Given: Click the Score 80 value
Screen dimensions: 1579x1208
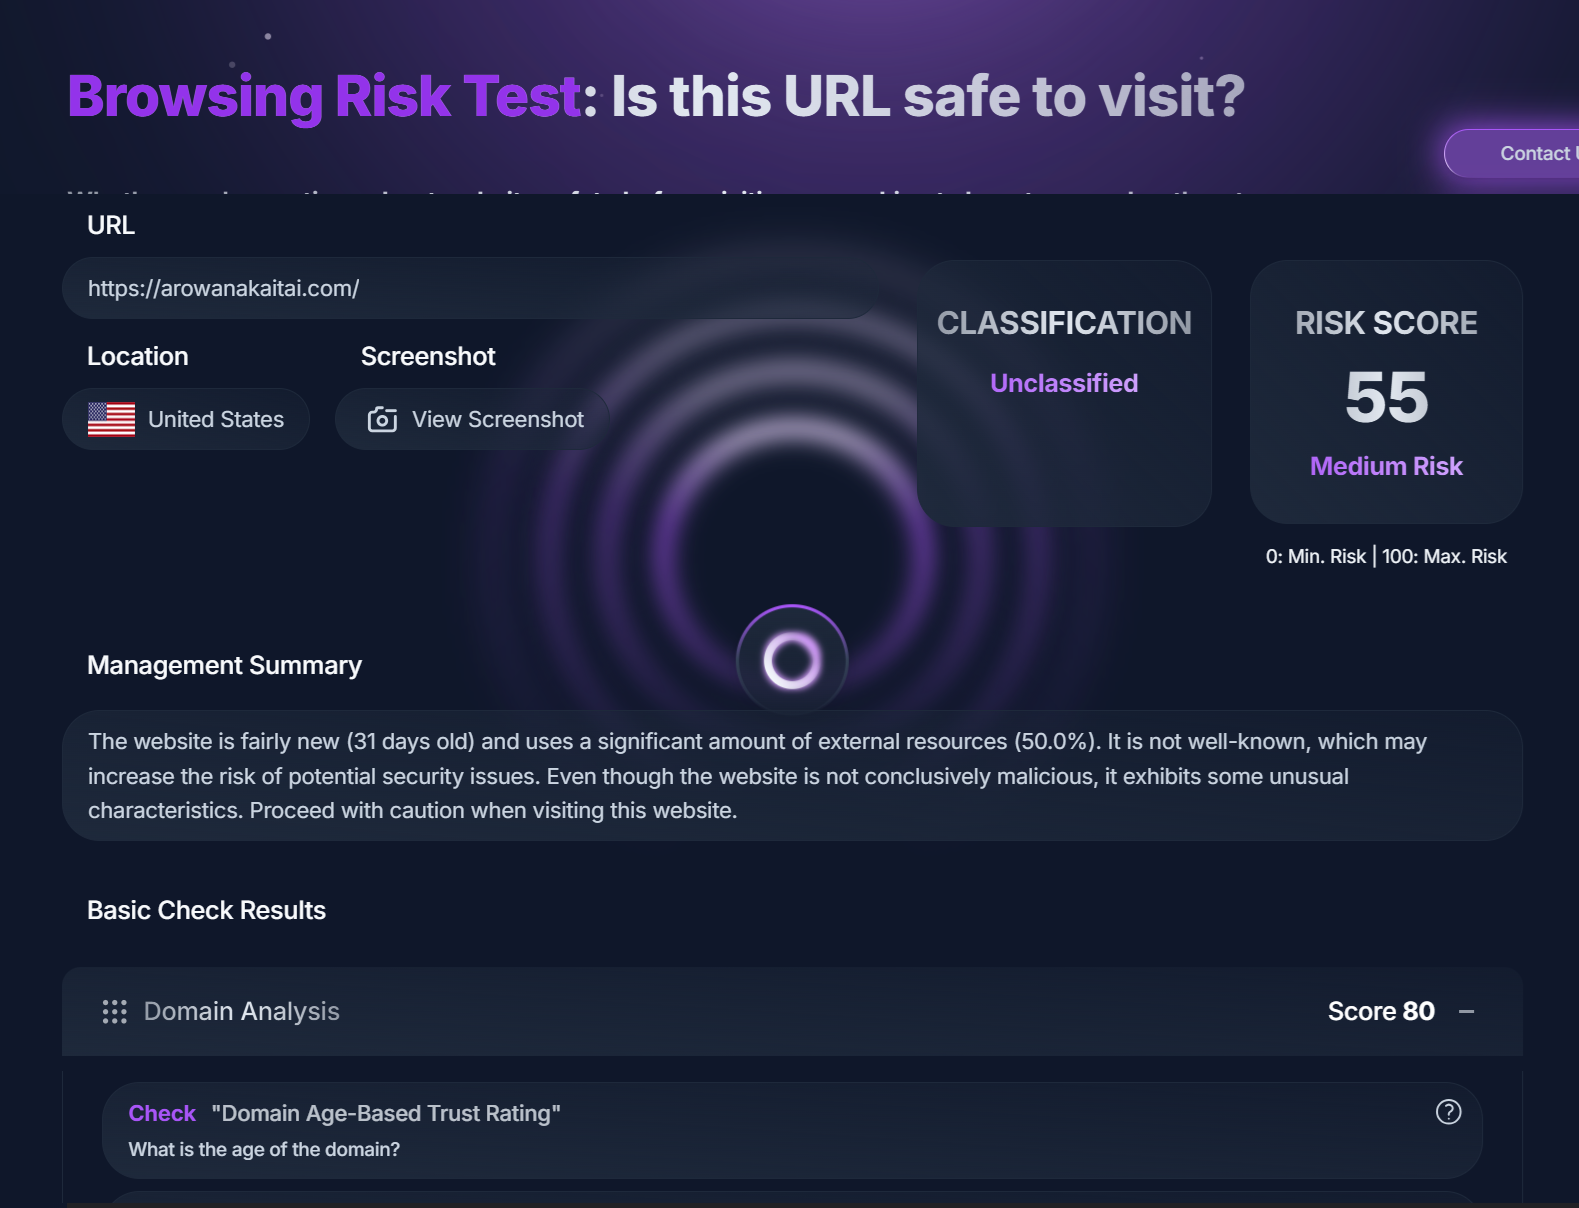Looking at the screenshot, I should click(x=1380, y=1012).
